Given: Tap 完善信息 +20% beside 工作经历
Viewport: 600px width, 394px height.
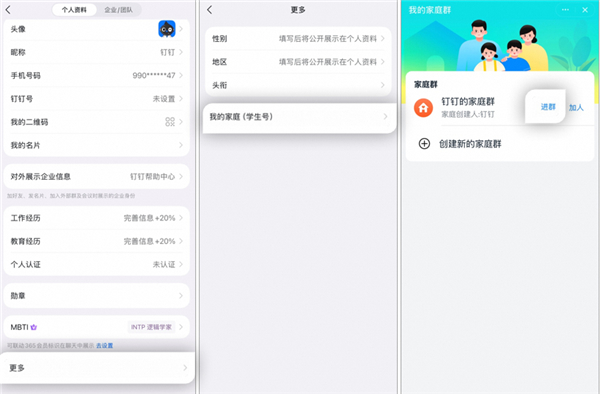Looking at the screenshot, I should [149, 218].
